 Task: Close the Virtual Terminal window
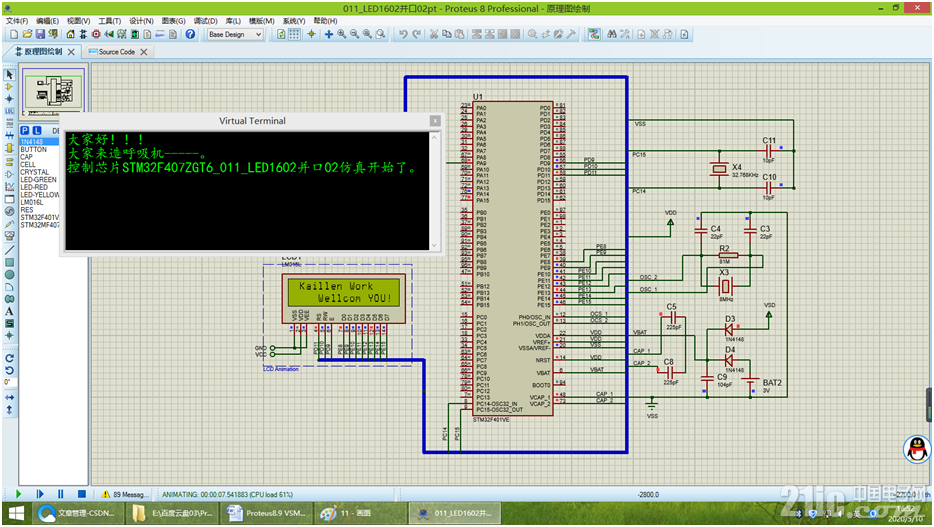point(435,121)
